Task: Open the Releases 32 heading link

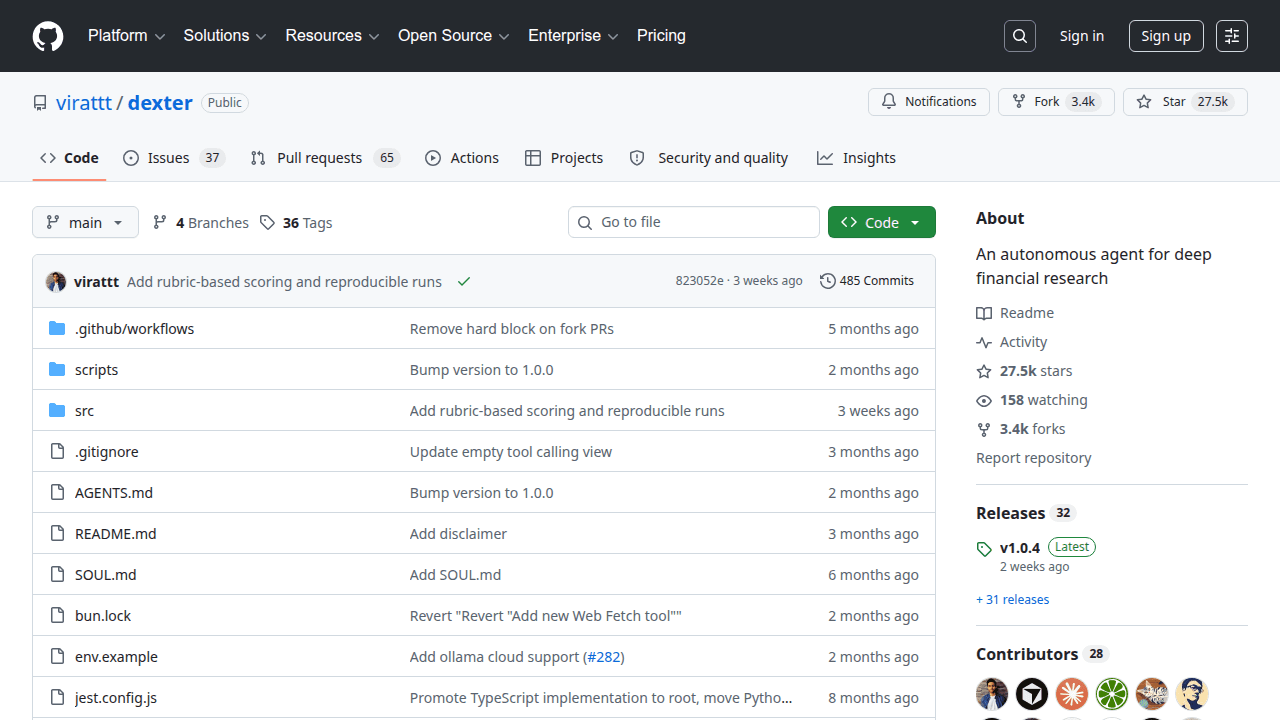Action: pos(1025,513)
